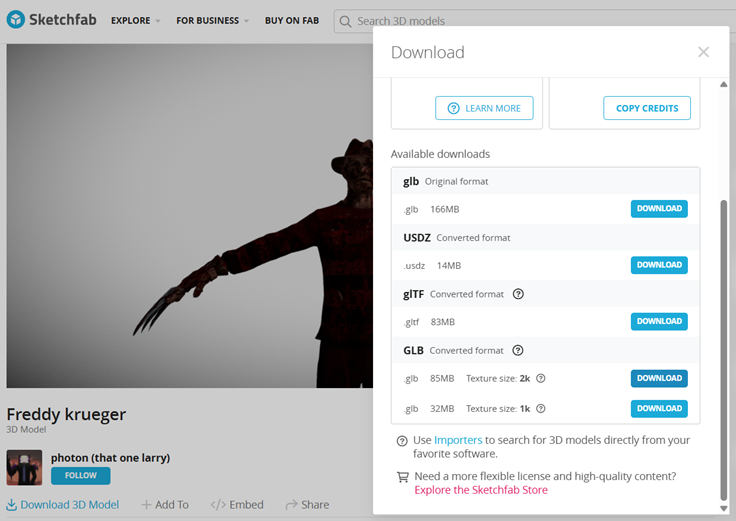Open the Importers link
The height and width of the screenshot is (521, 736).
pyautogui.click(x=458, y=440)
